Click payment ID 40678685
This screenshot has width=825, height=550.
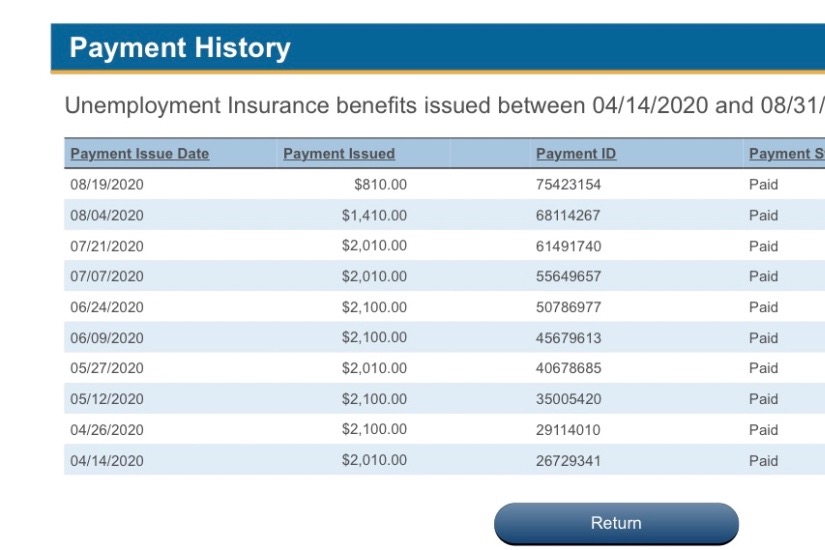pyautogui.click(x=569, y=368)
